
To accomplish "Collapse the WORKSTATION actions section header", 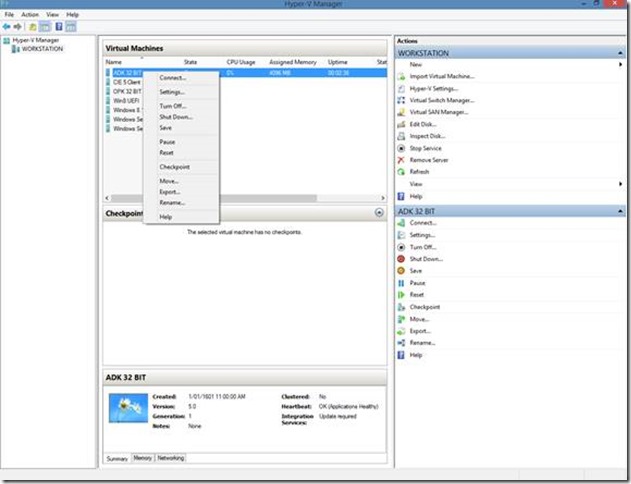I will (621, 53).
